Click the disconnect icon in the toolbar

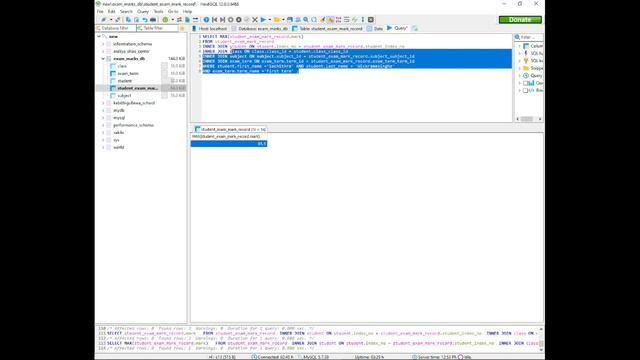pos(118,20)
